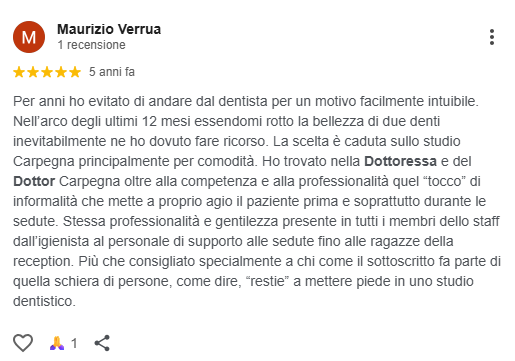Click the fourth rating star
Screen dimensions: 515x361
pos(61,72)
